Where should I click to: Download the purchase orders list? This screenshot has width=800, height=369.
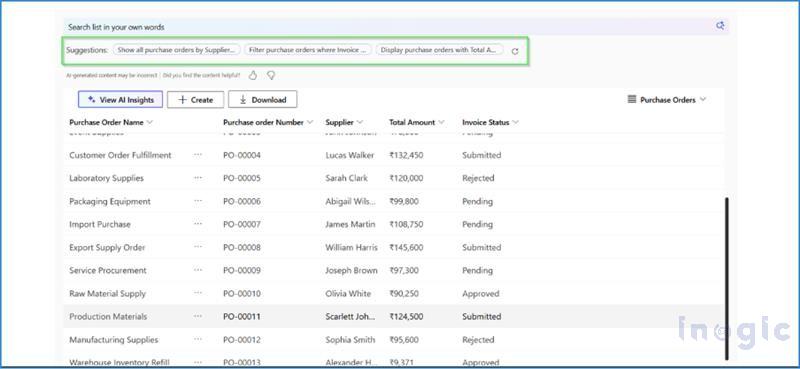(263, 100)
